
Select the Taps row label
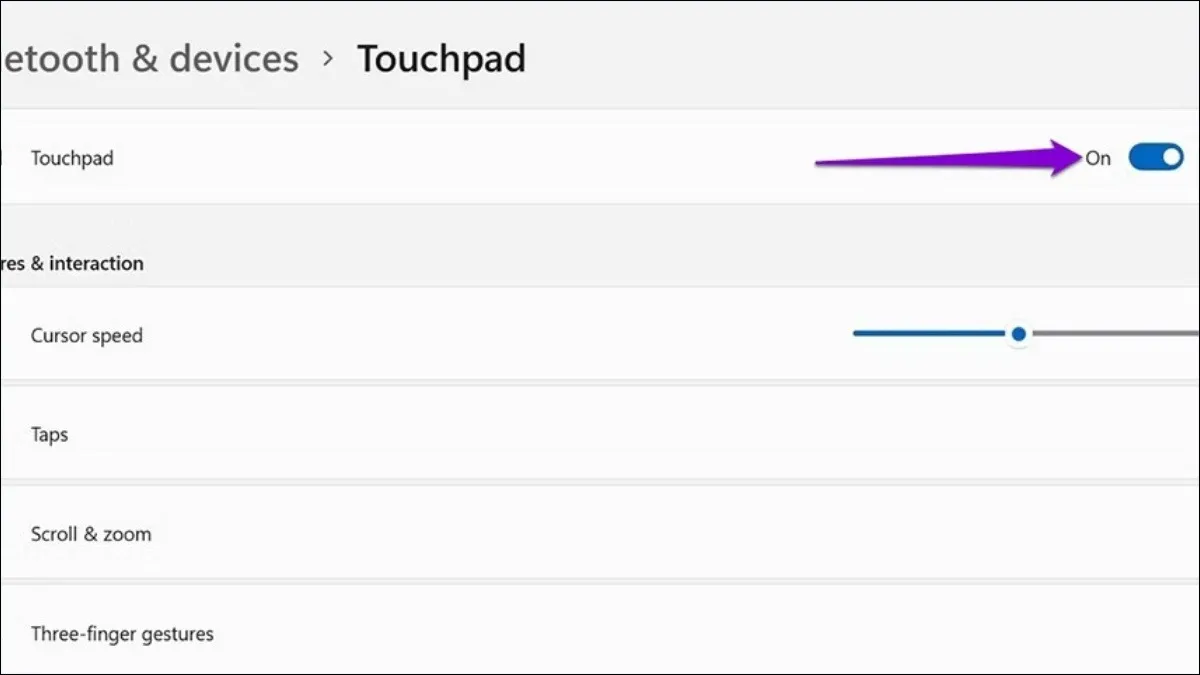point(49,434)
